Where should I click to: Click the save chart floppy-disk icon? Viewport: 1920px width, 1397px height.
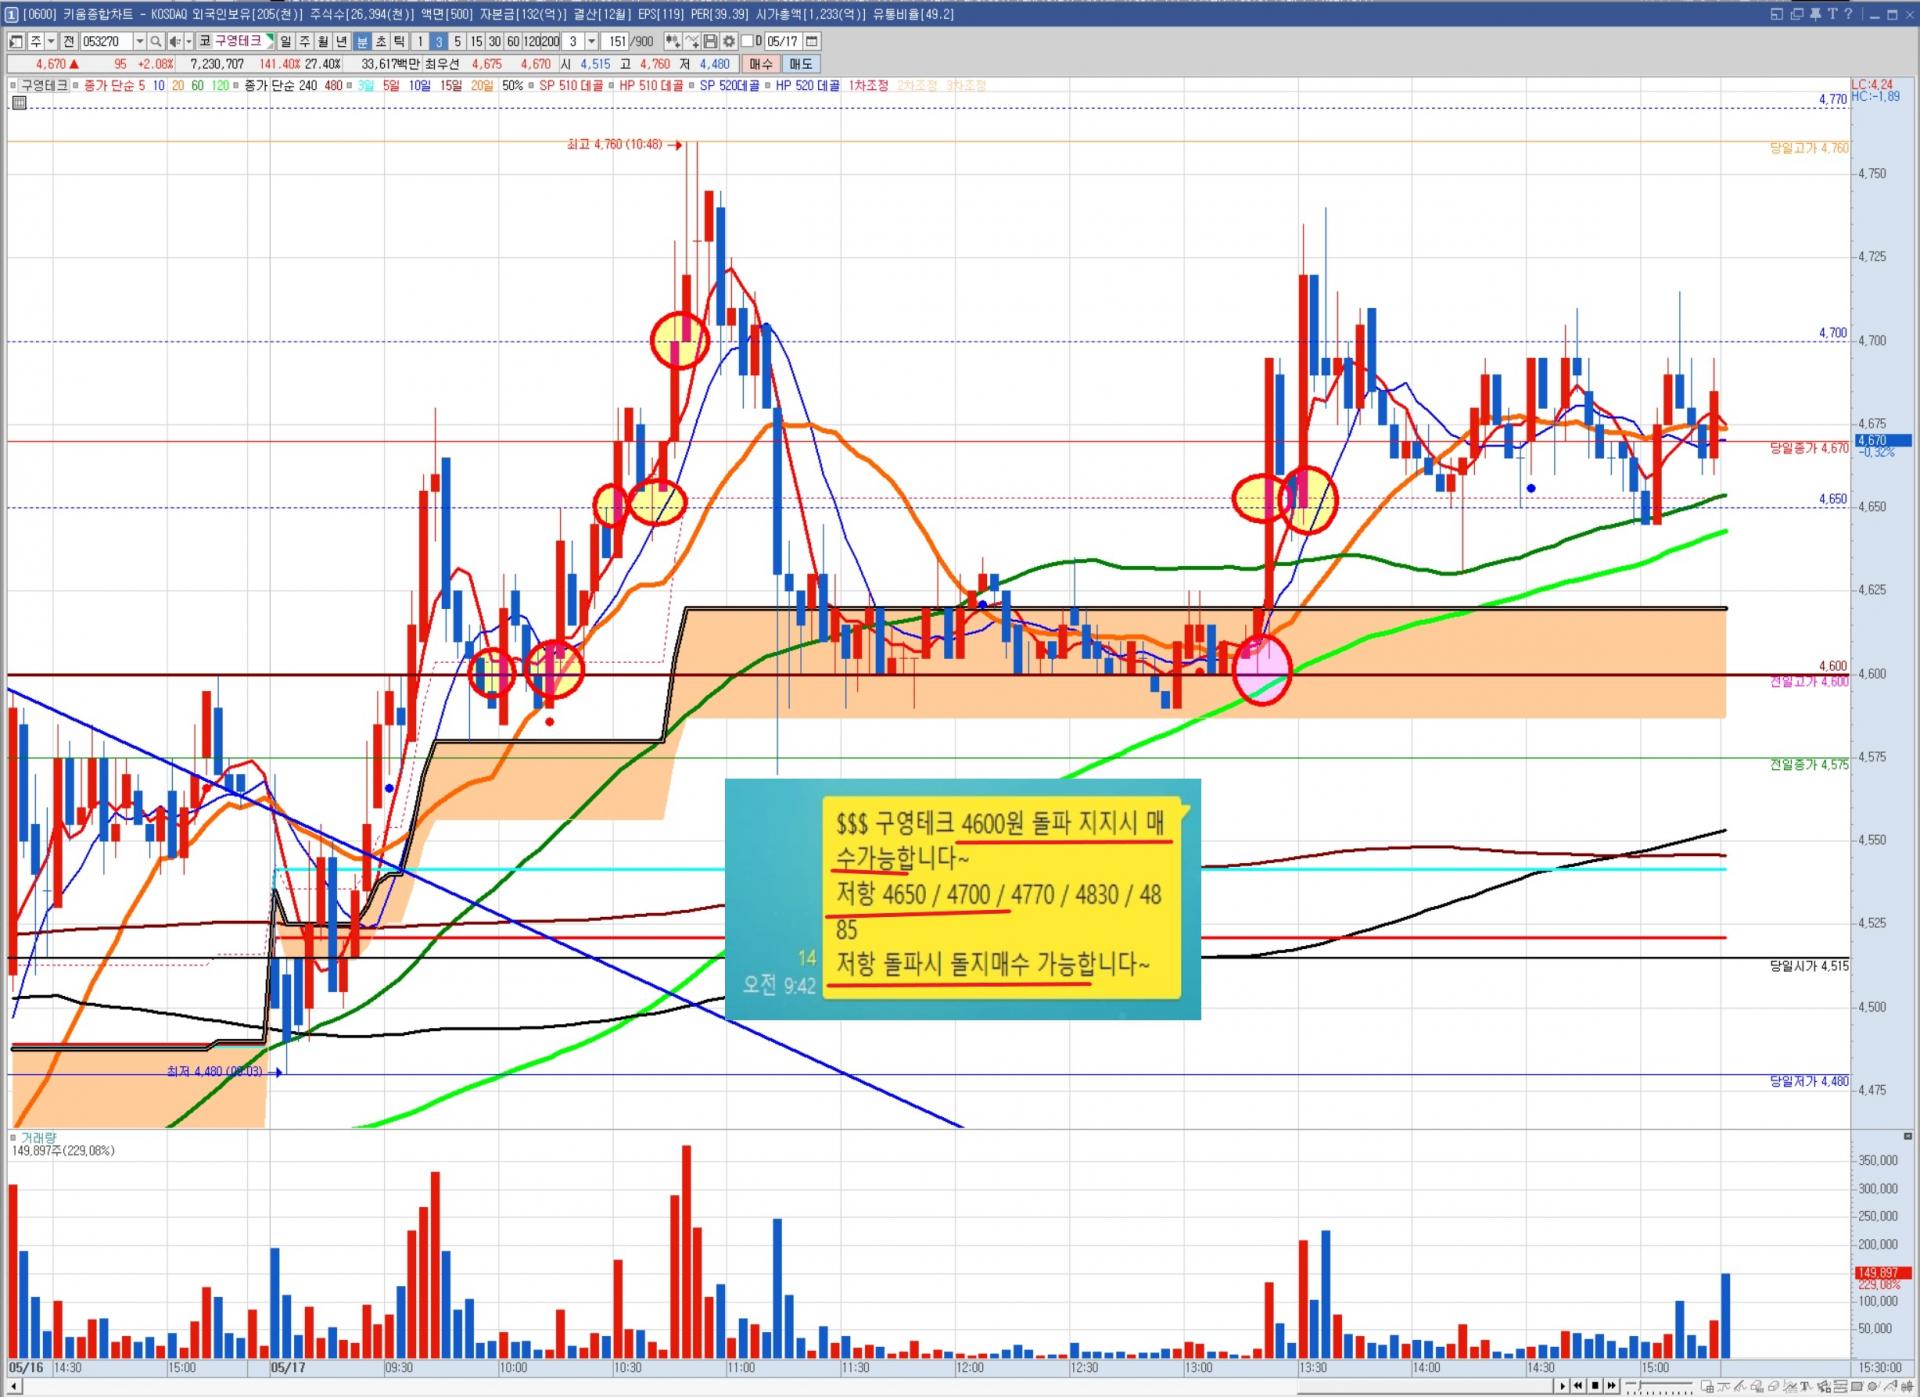710,41
